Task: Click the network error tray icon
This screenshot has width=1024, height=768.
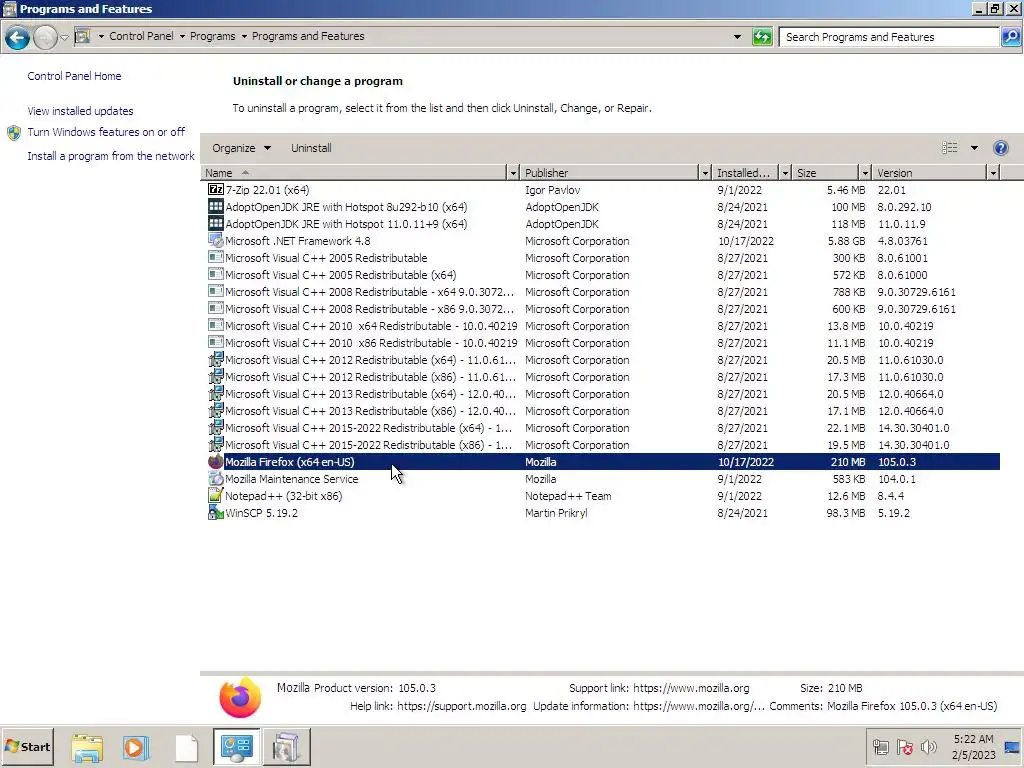Action: [905, 746]
